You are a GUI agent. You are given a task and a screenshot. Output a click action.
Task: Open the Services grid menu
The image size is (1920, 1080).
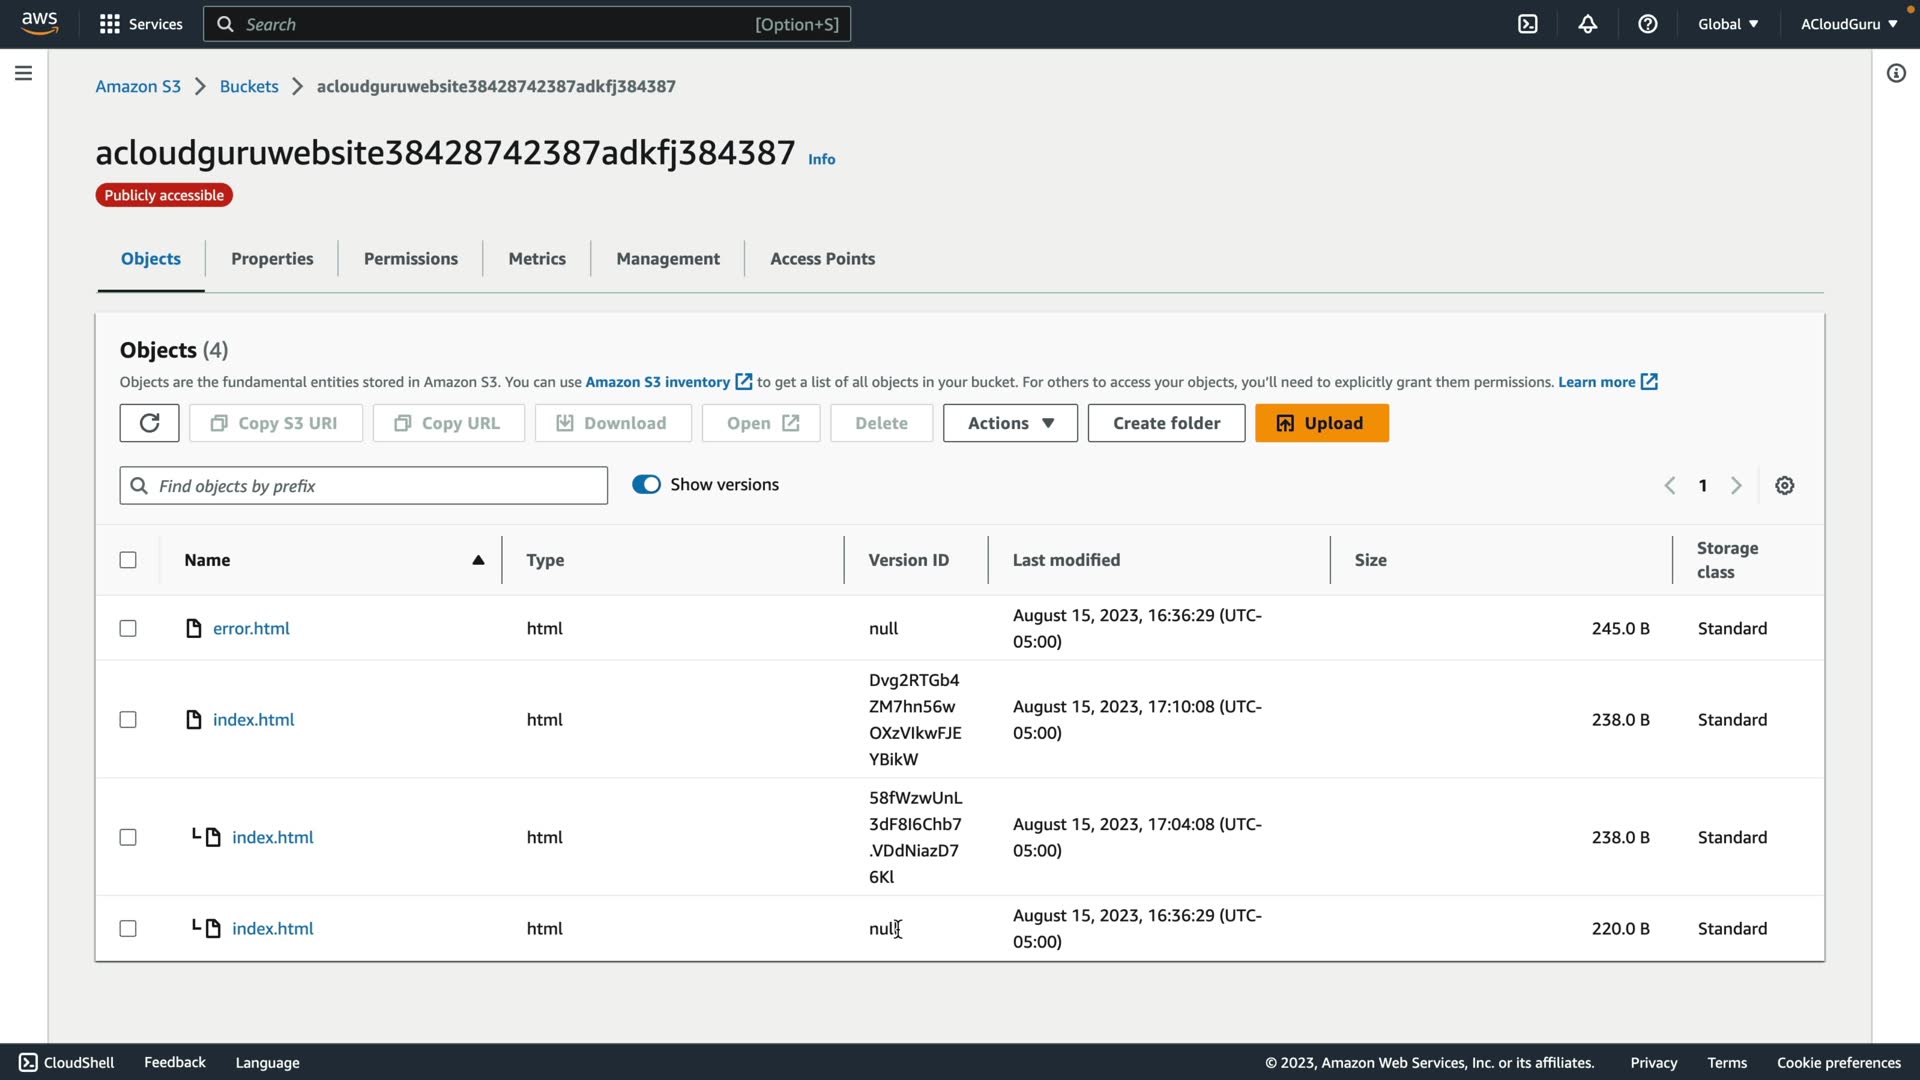point(140,24)
